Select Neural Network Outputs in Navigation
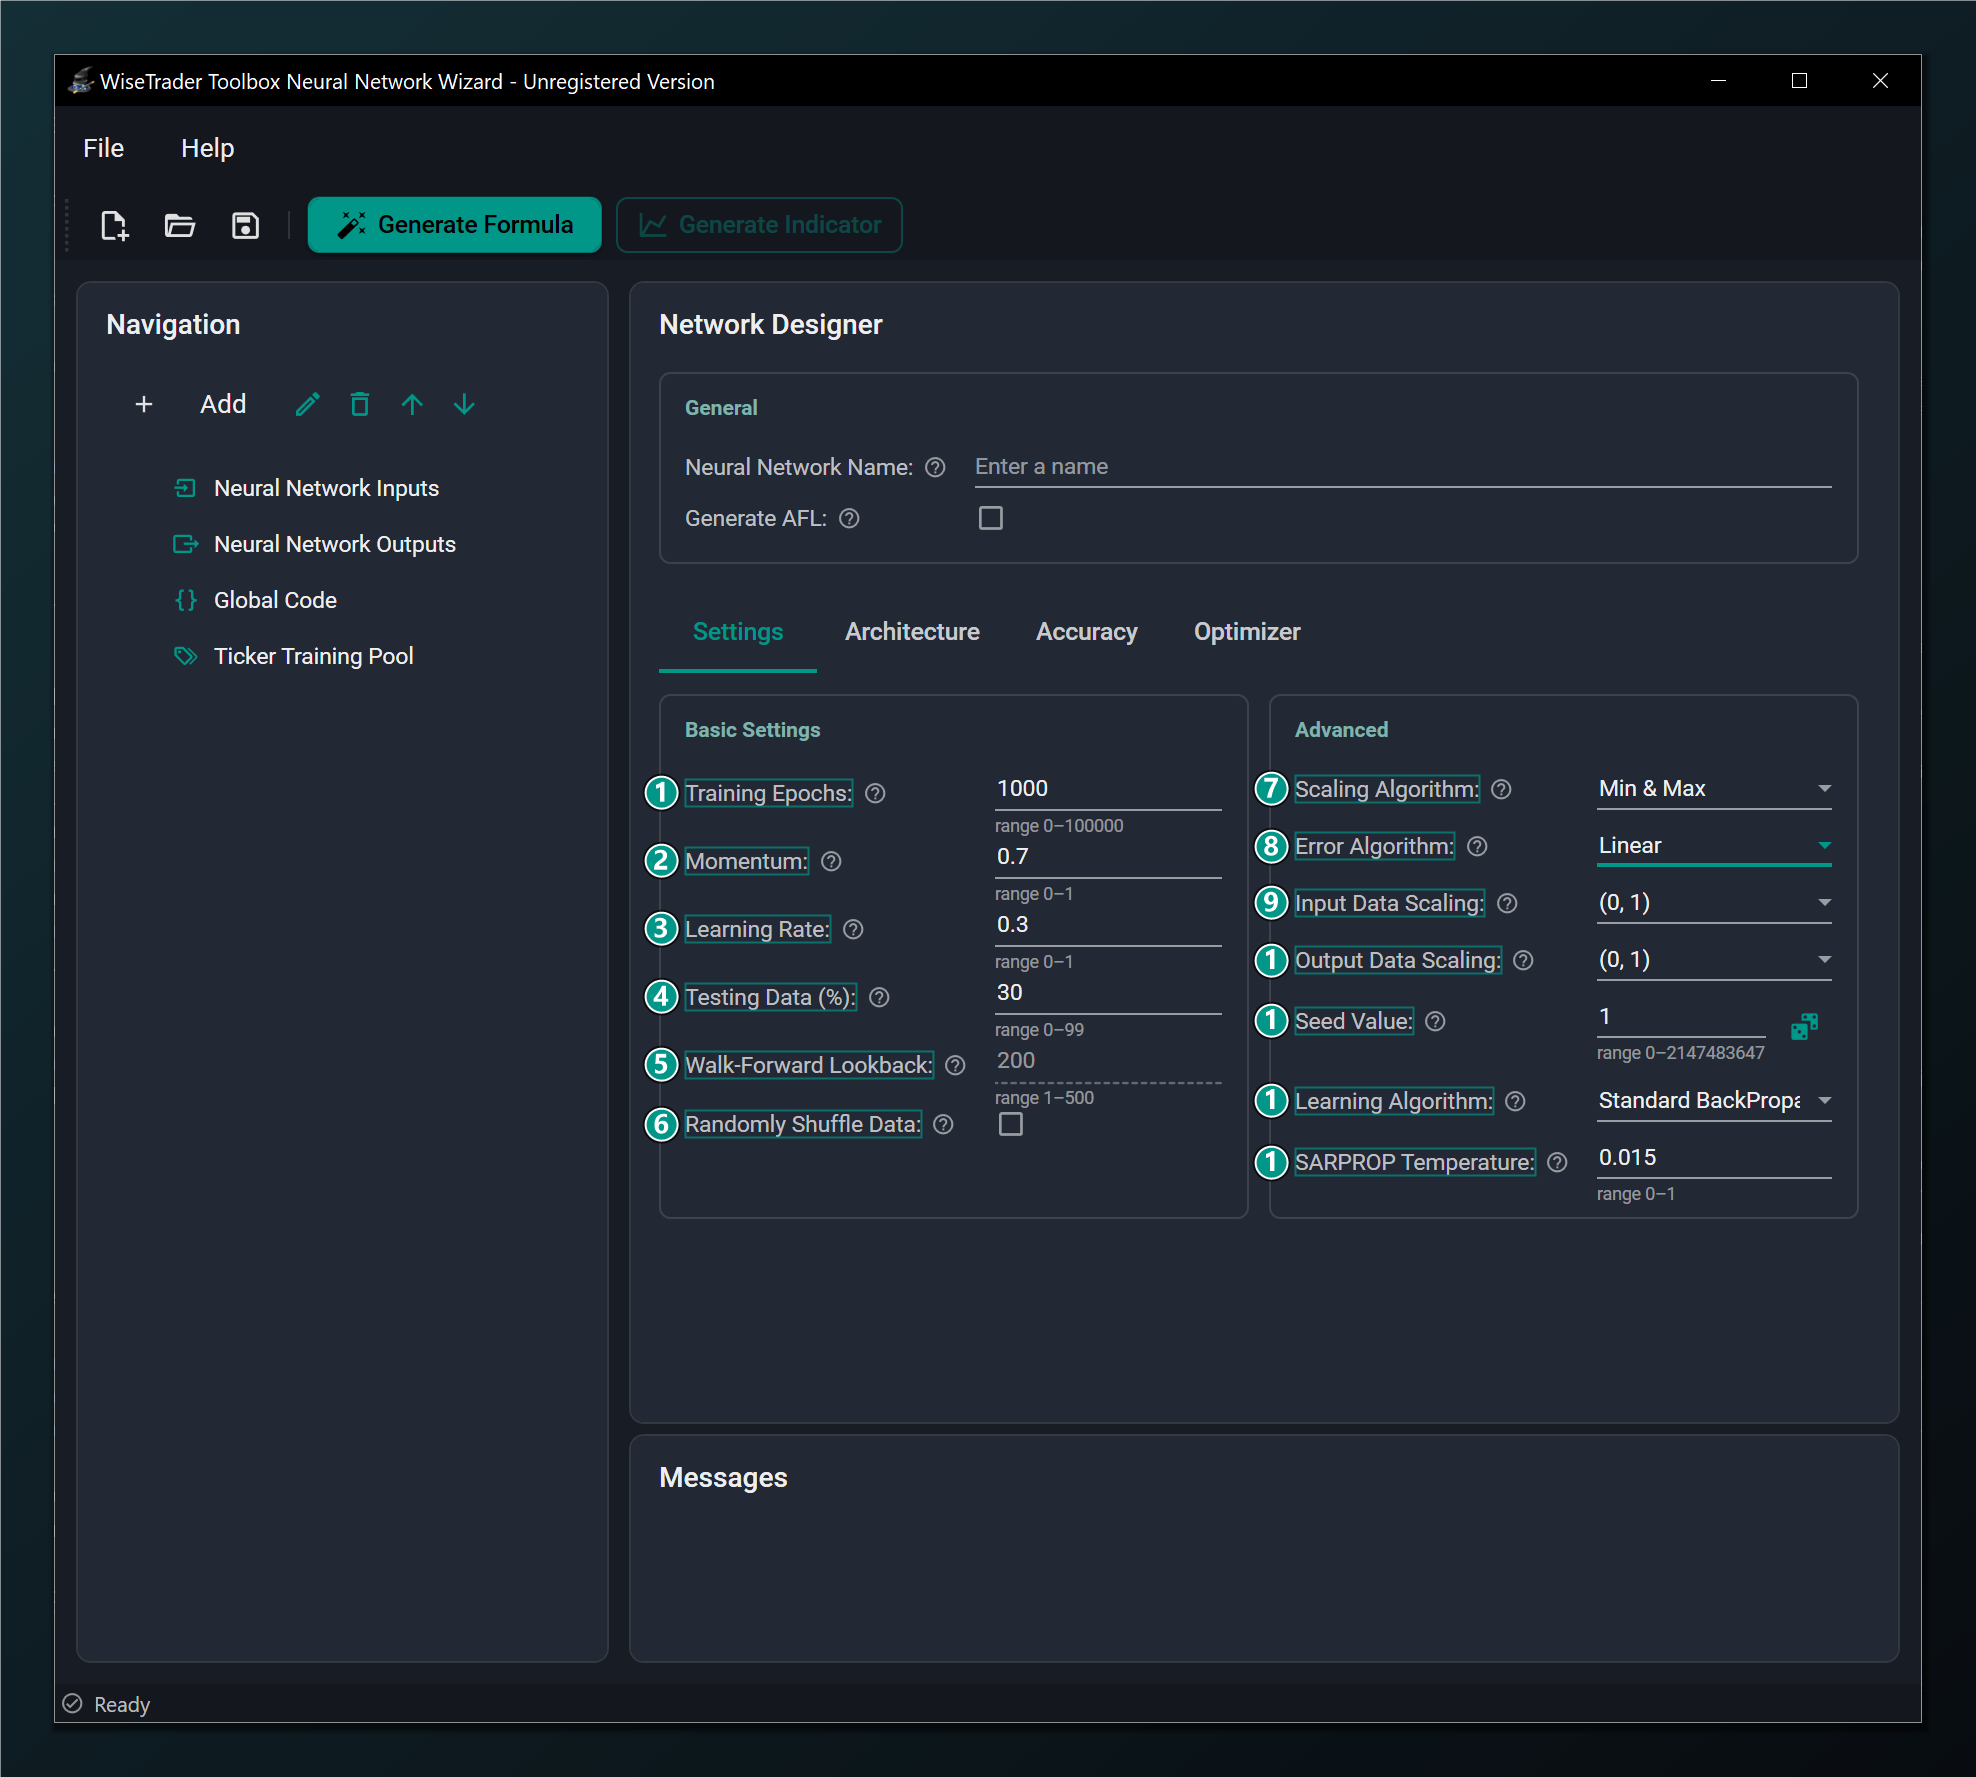 tap(335, 544)
